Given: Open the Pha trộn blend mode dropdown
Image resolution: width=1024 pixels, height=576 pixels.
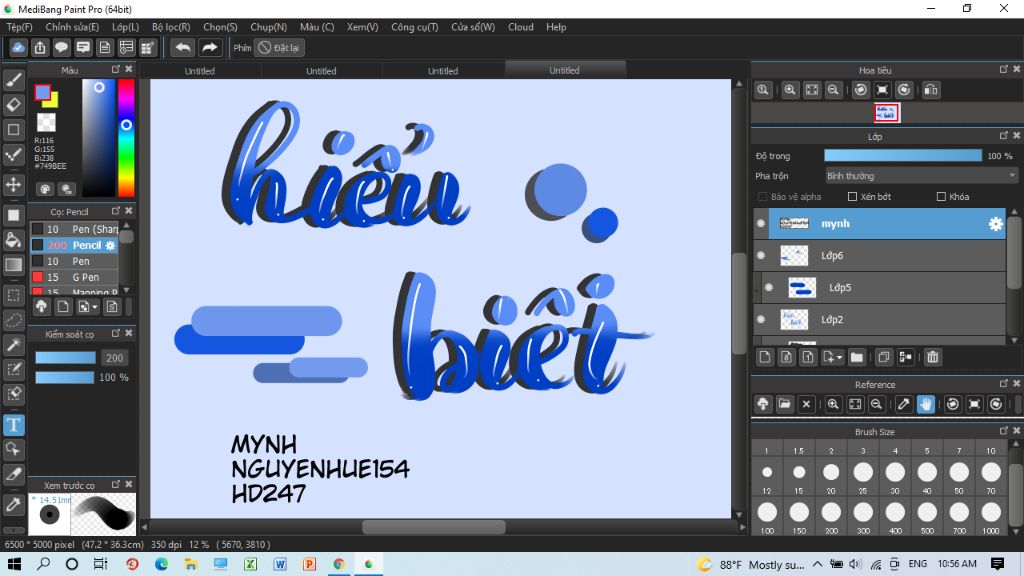Looking at the screenshot, I should coord(921,176).
